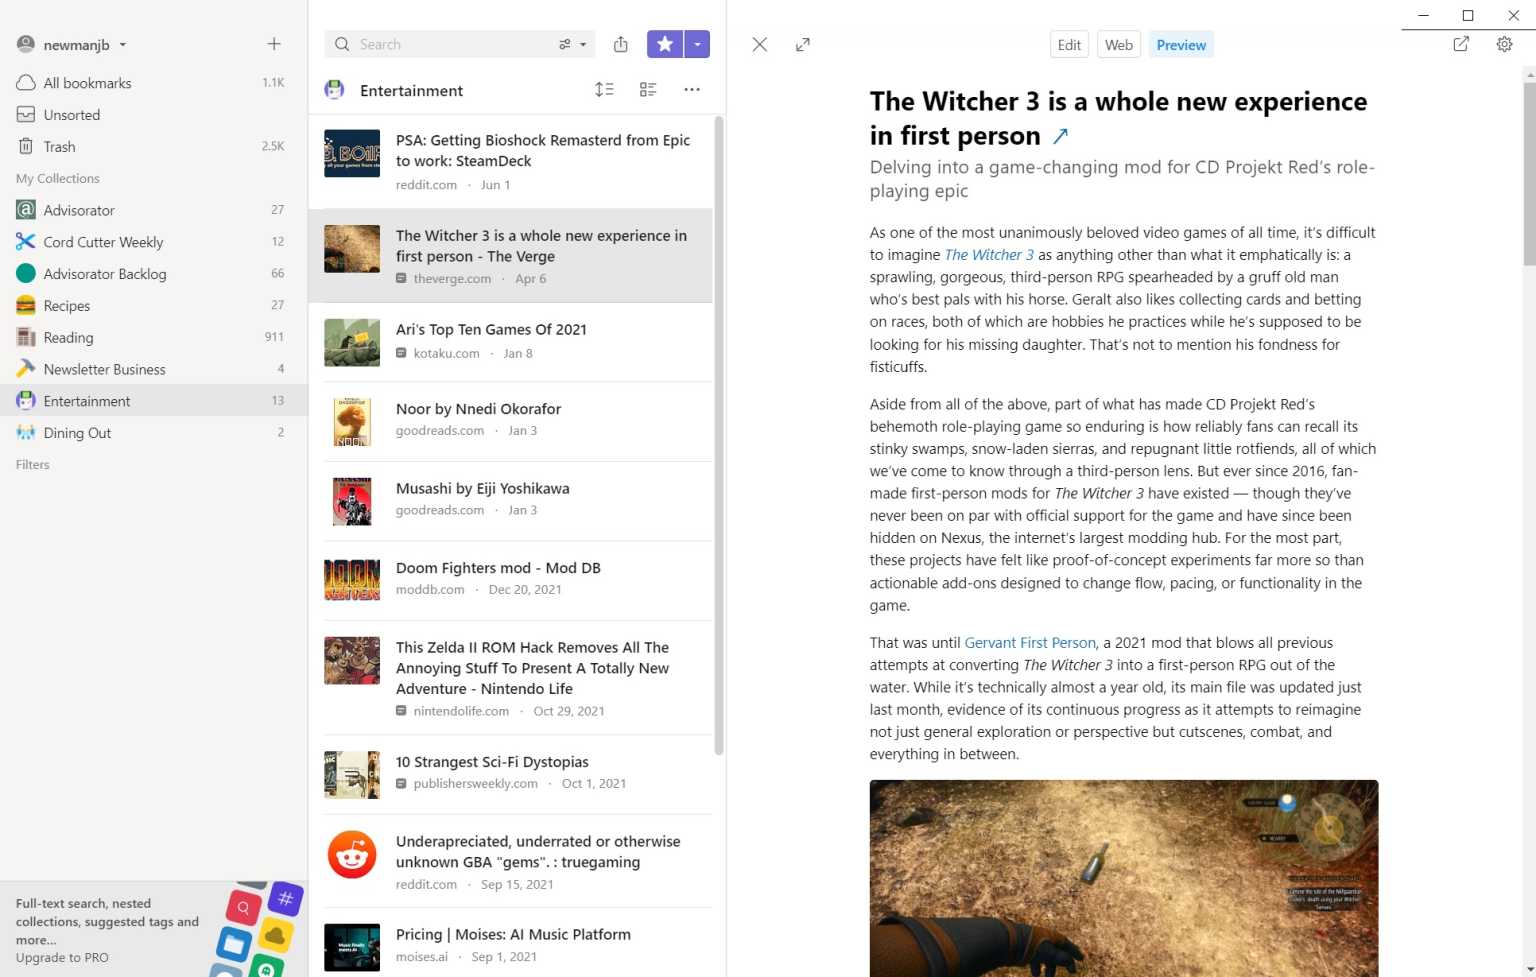This screenshot has height=977, width=1536.
Task: Select the Preview view mode
Action: 1181,44
